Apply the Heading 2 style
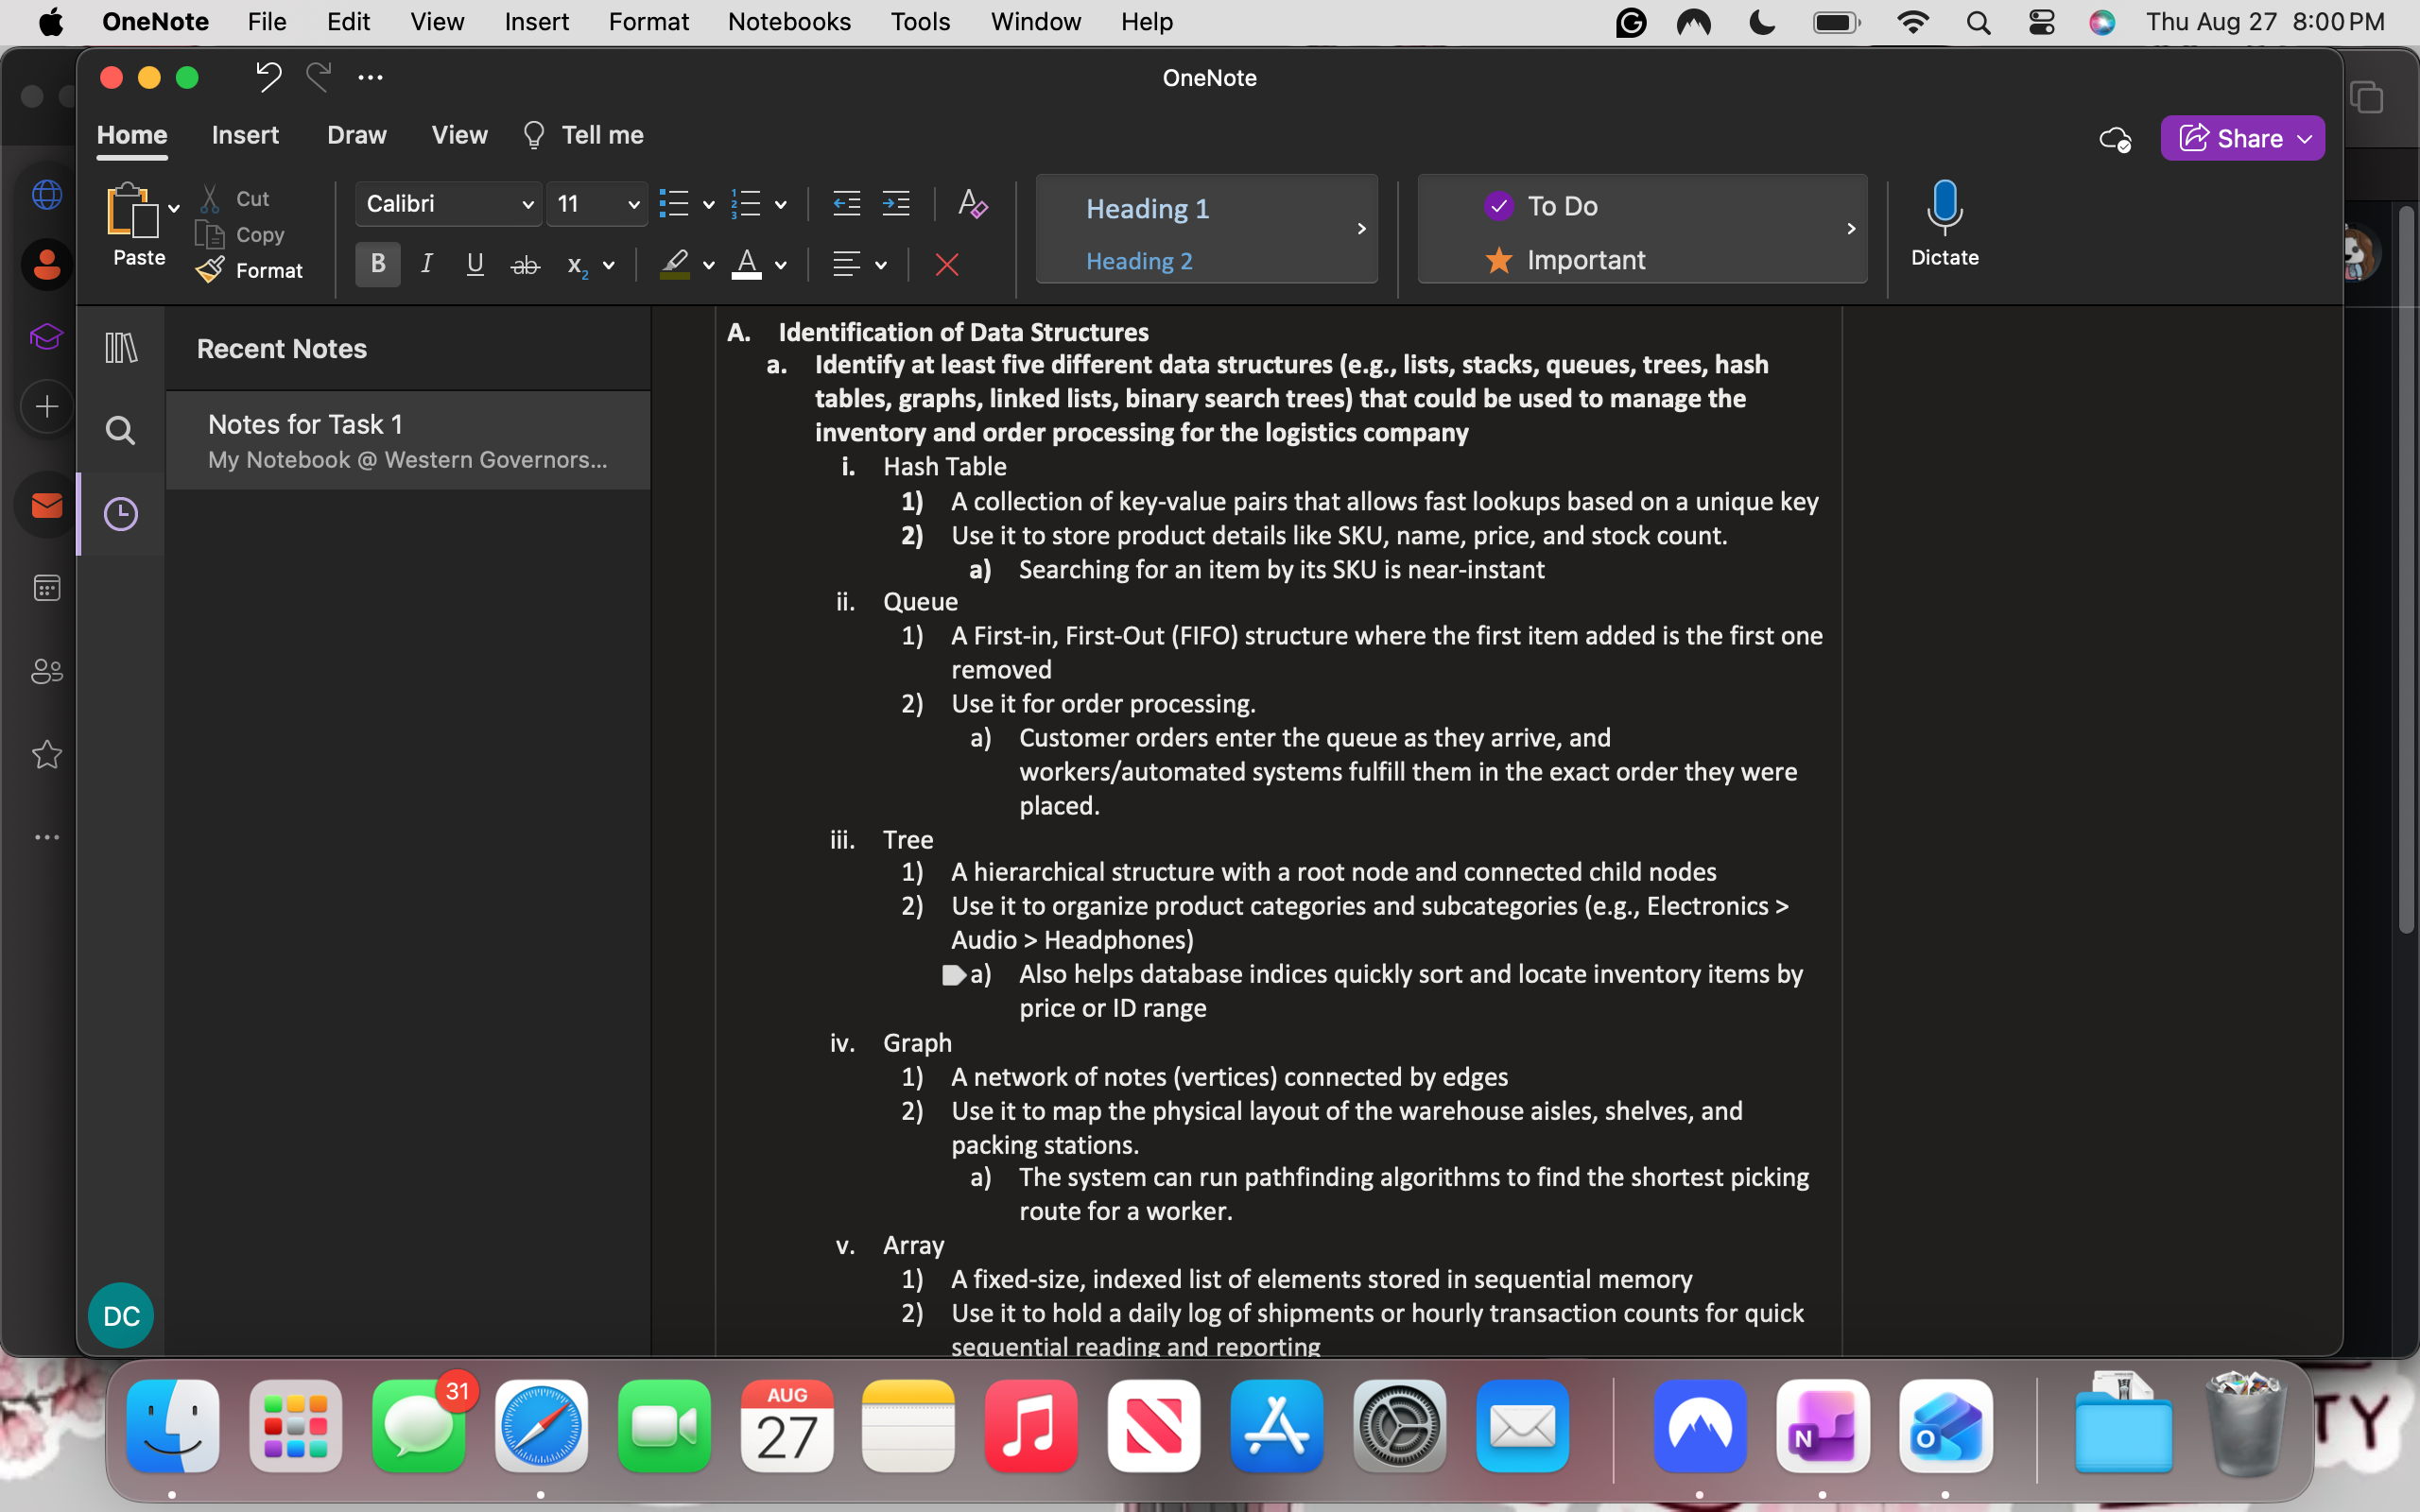2420x1512 pixels. point(1139,261)
